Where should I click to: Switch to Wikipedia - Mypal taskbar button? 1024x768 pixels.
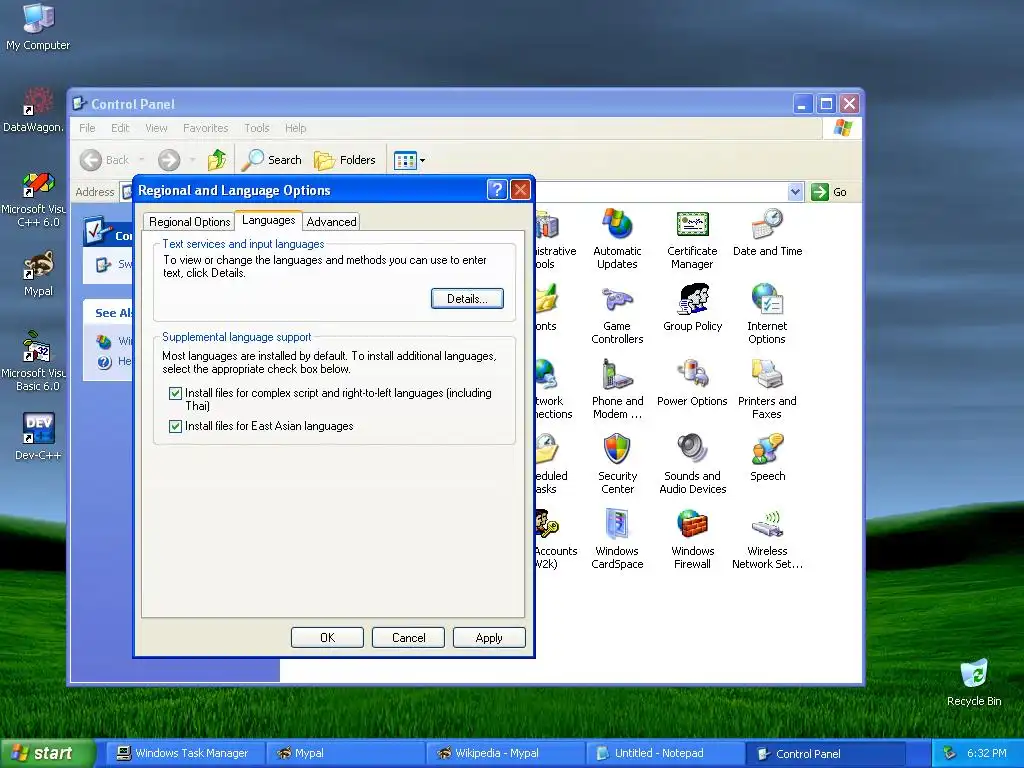(505, 753)
